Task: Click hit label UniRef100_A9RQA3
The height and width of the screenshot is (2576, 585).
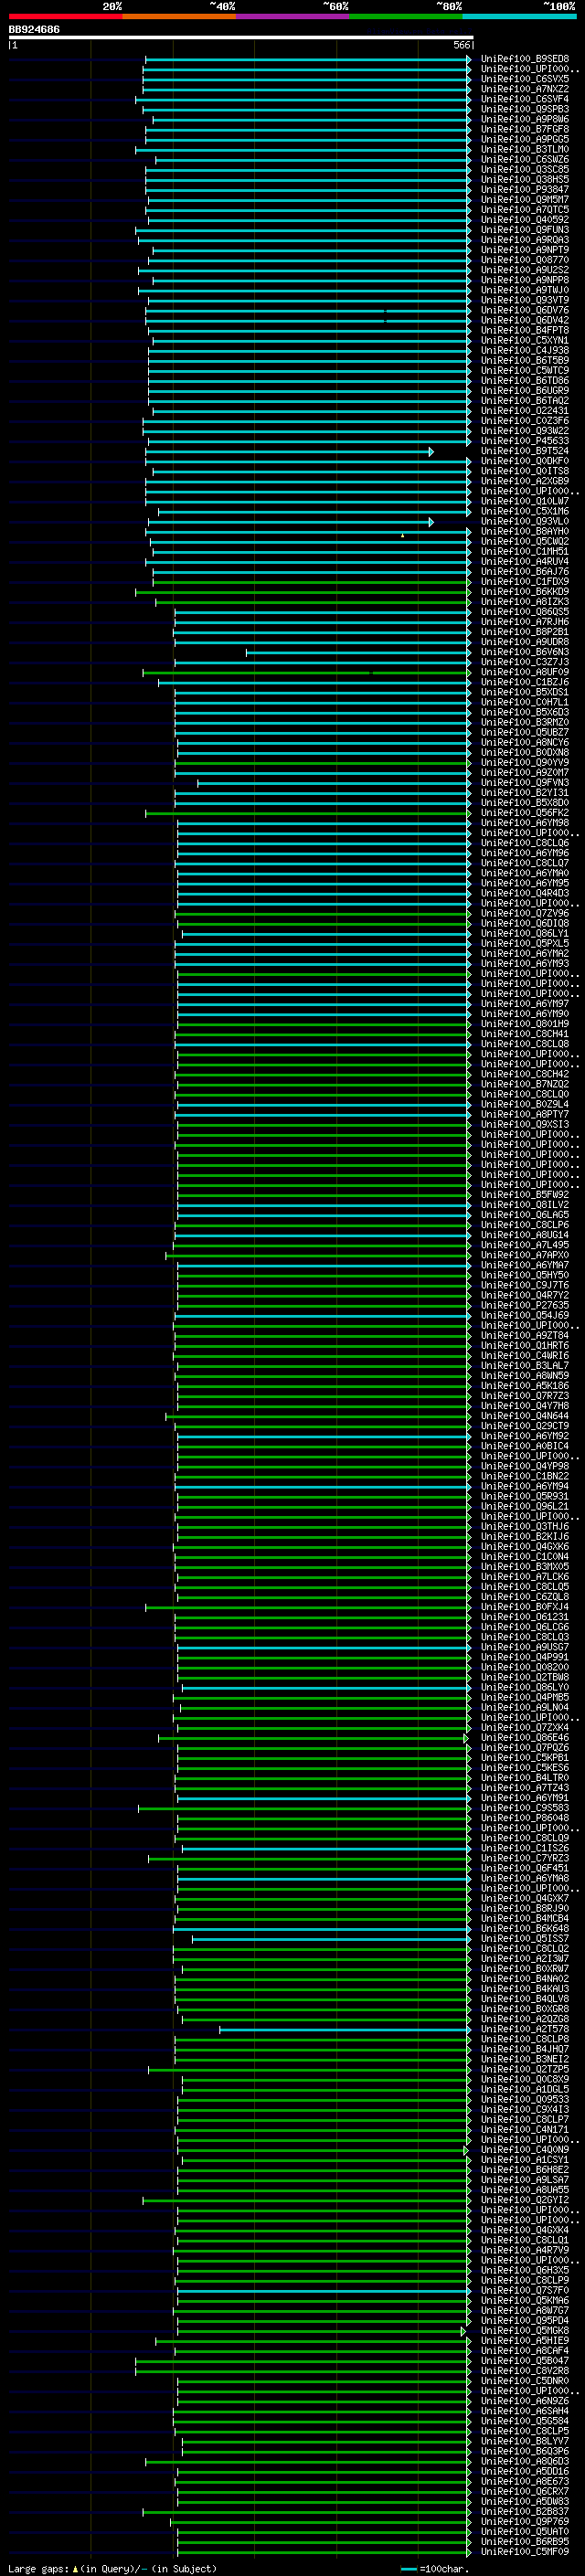Action: [x=525, y=240]
